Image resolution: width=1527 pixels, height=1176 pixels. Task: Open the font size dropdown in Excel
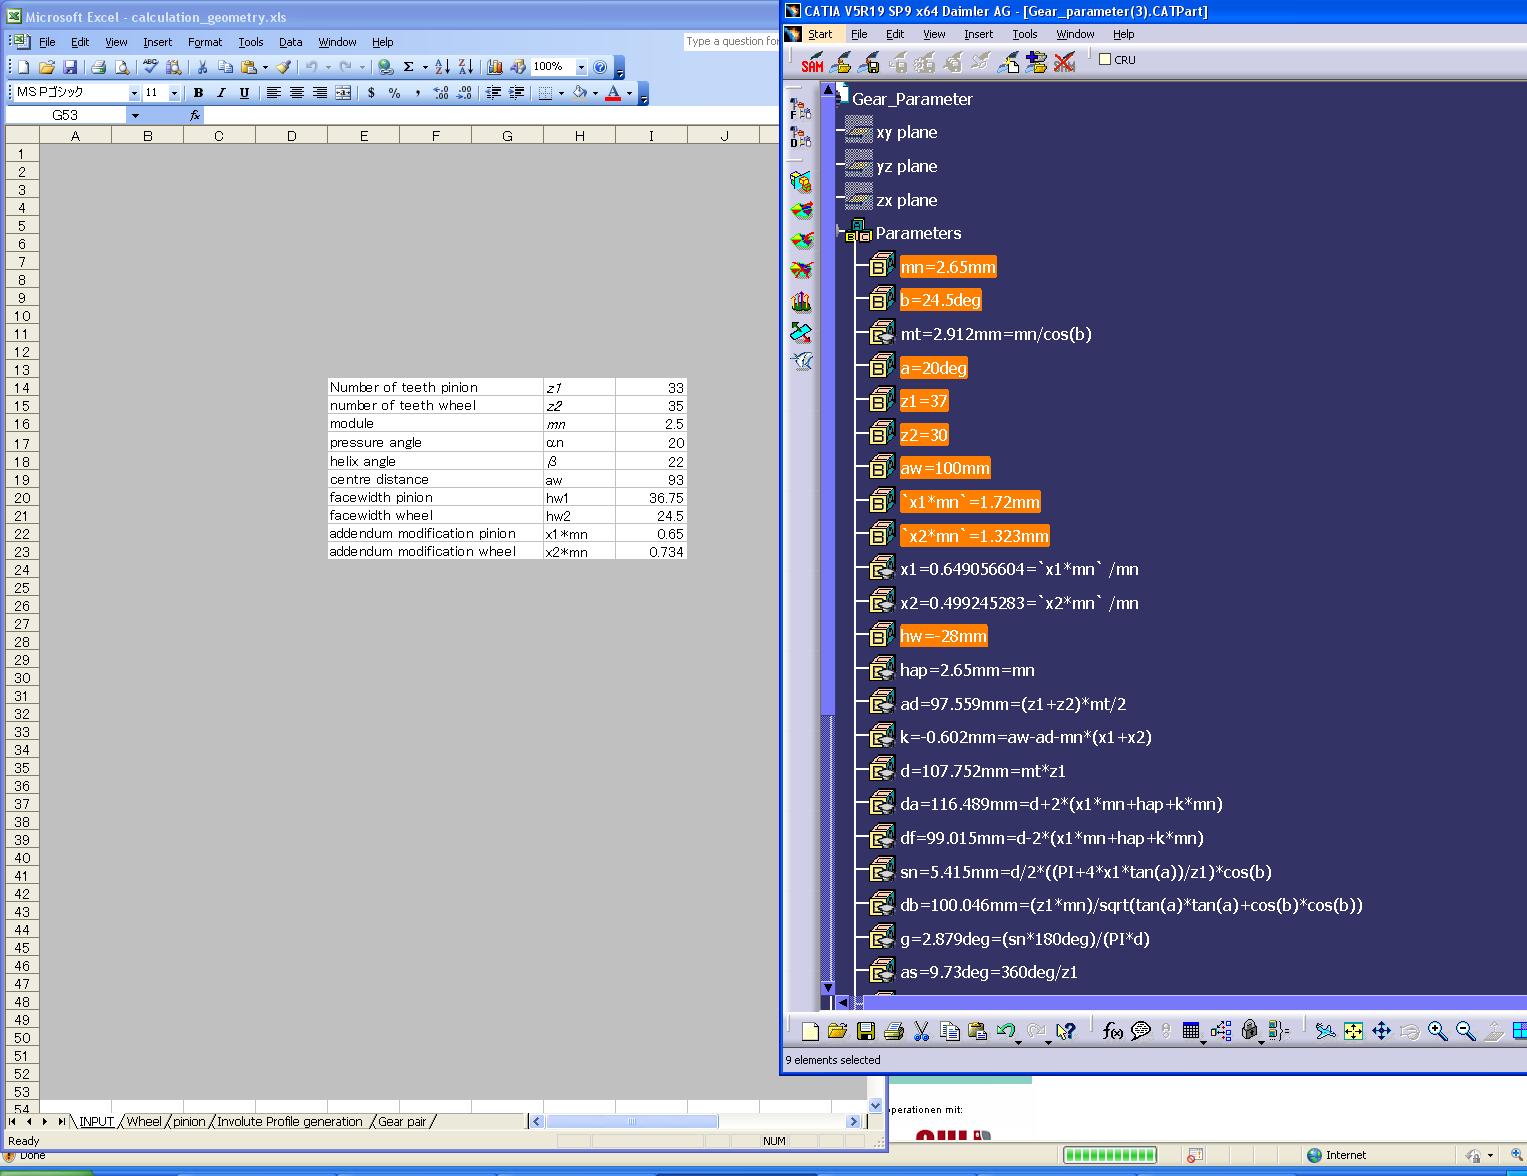click(174, 93)
